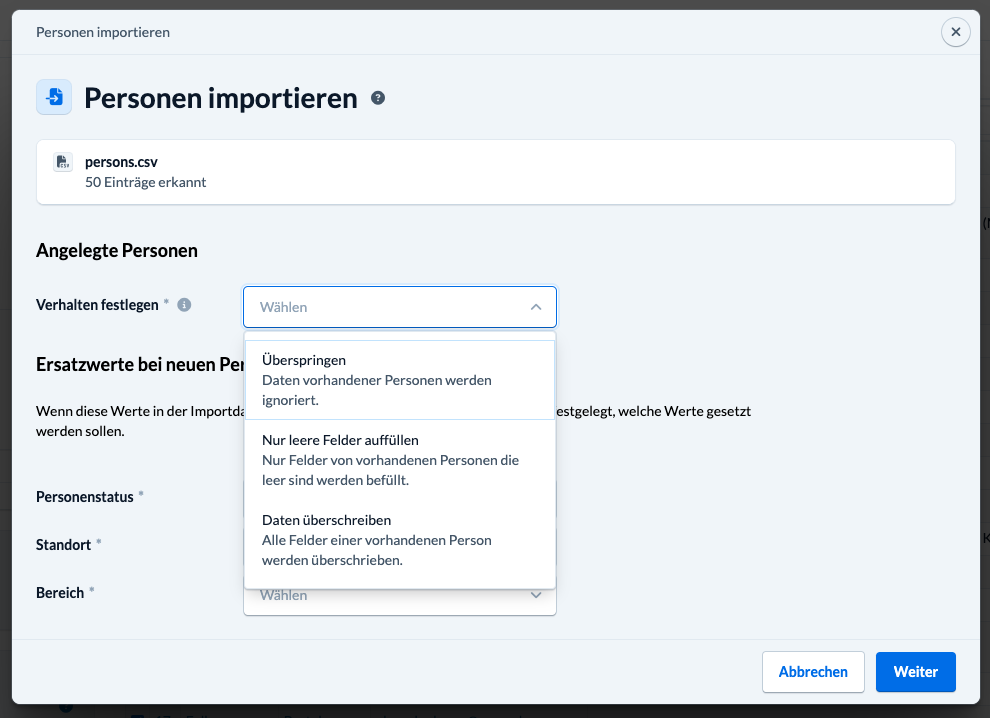Click the blue import icon beside title
The width and height of the screenshot is (990, 718).
[54, 97]
